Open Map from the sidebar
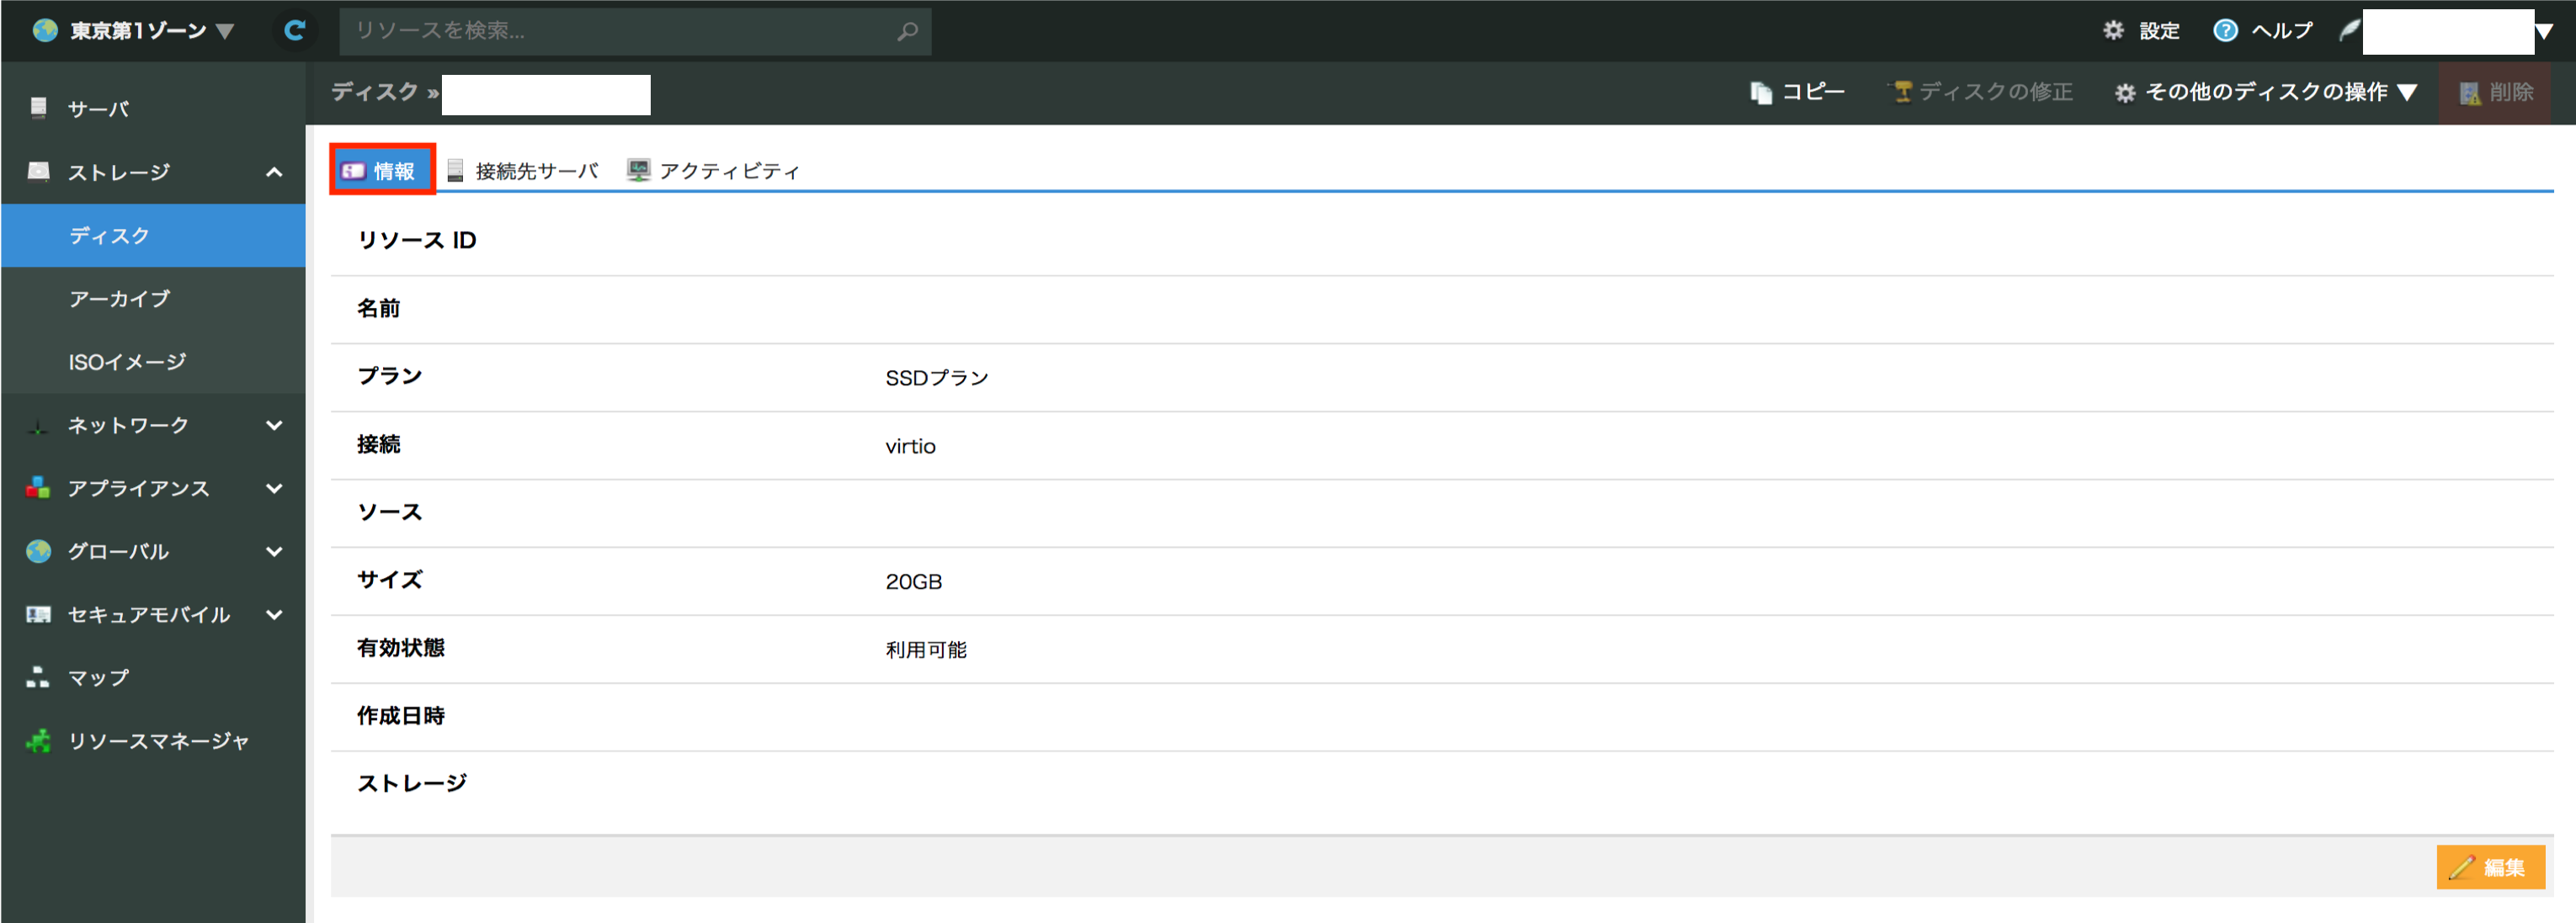Screen dimensions: 2576x923 (98, 678)
